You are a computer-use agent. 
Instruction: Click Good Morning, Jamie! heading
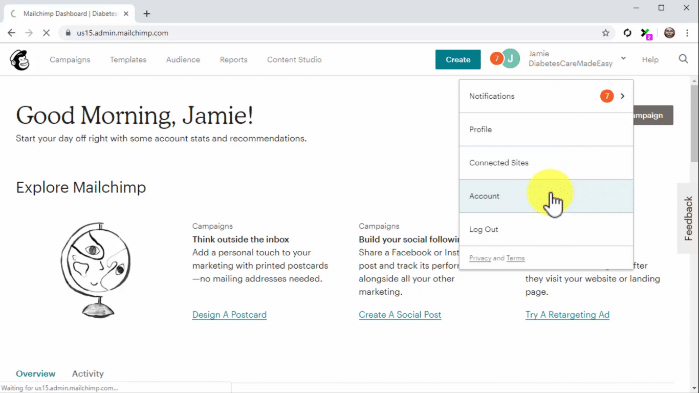[135, 116]
